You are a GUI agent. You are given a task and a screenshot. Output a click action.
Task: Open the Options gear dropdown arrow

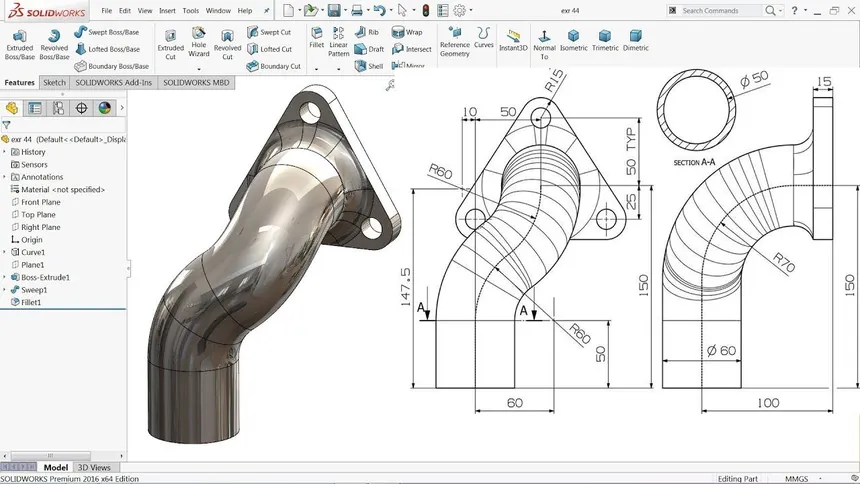click(x=471, y=10)
